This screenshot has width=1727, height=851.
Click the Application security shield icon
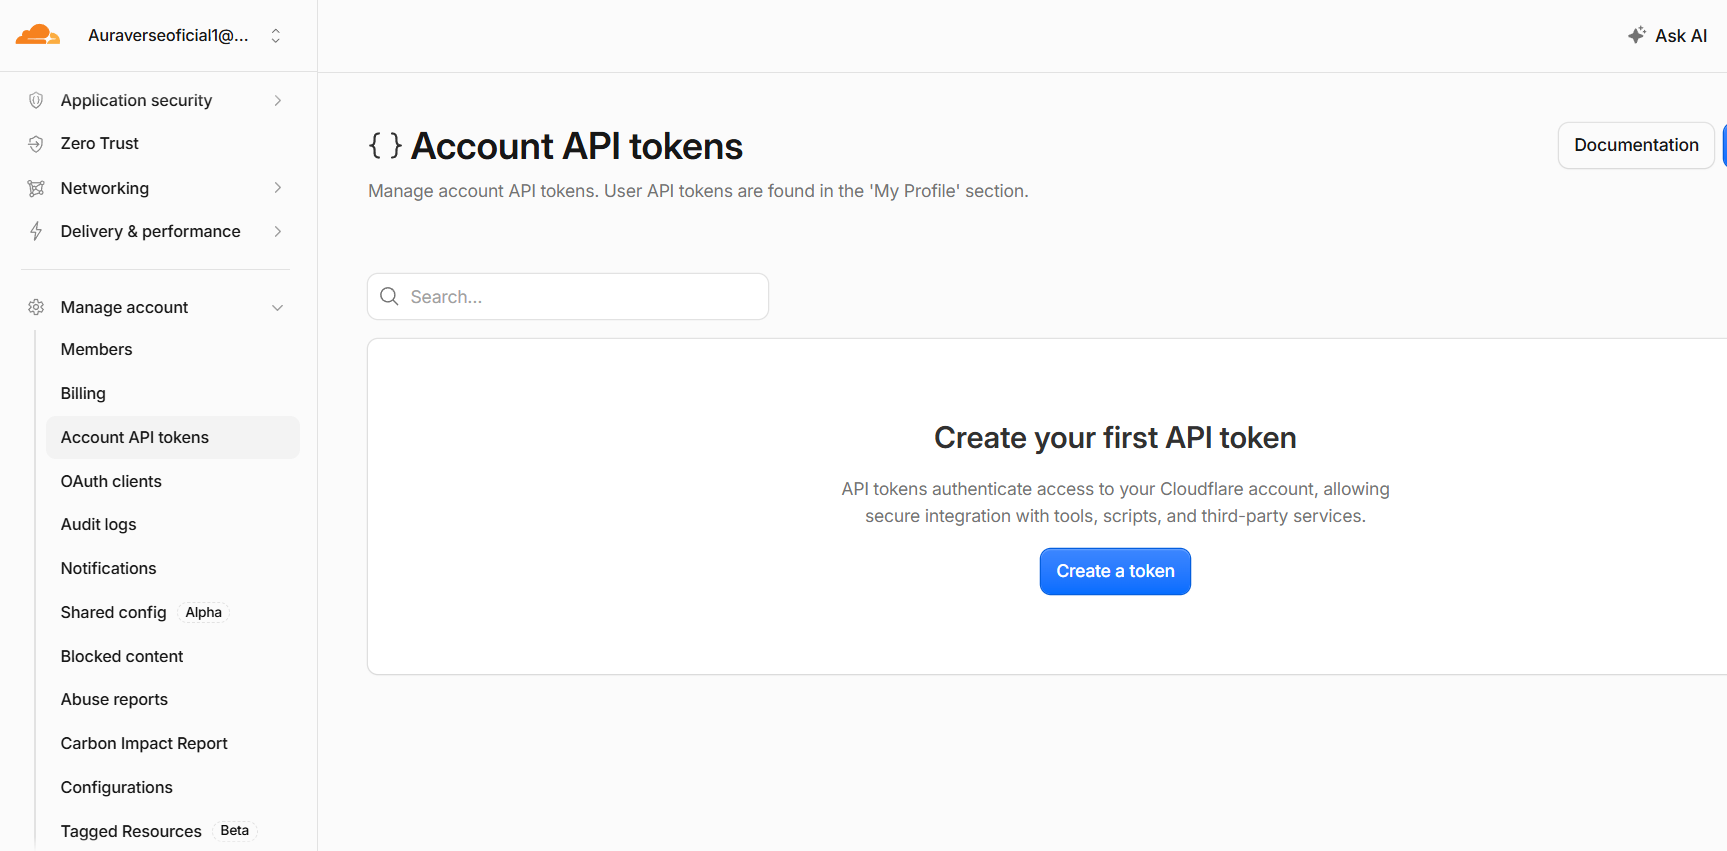click(36, 100)
